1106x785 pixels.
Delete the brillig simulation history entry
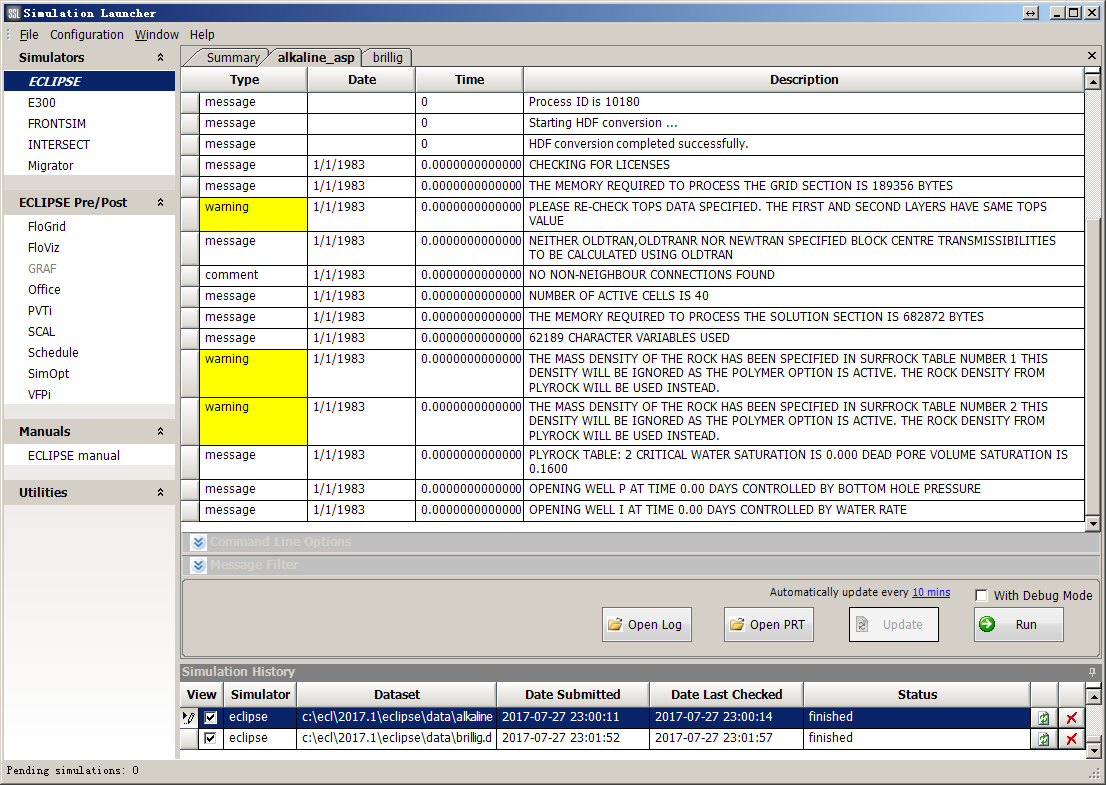[x=1071, y=738]
